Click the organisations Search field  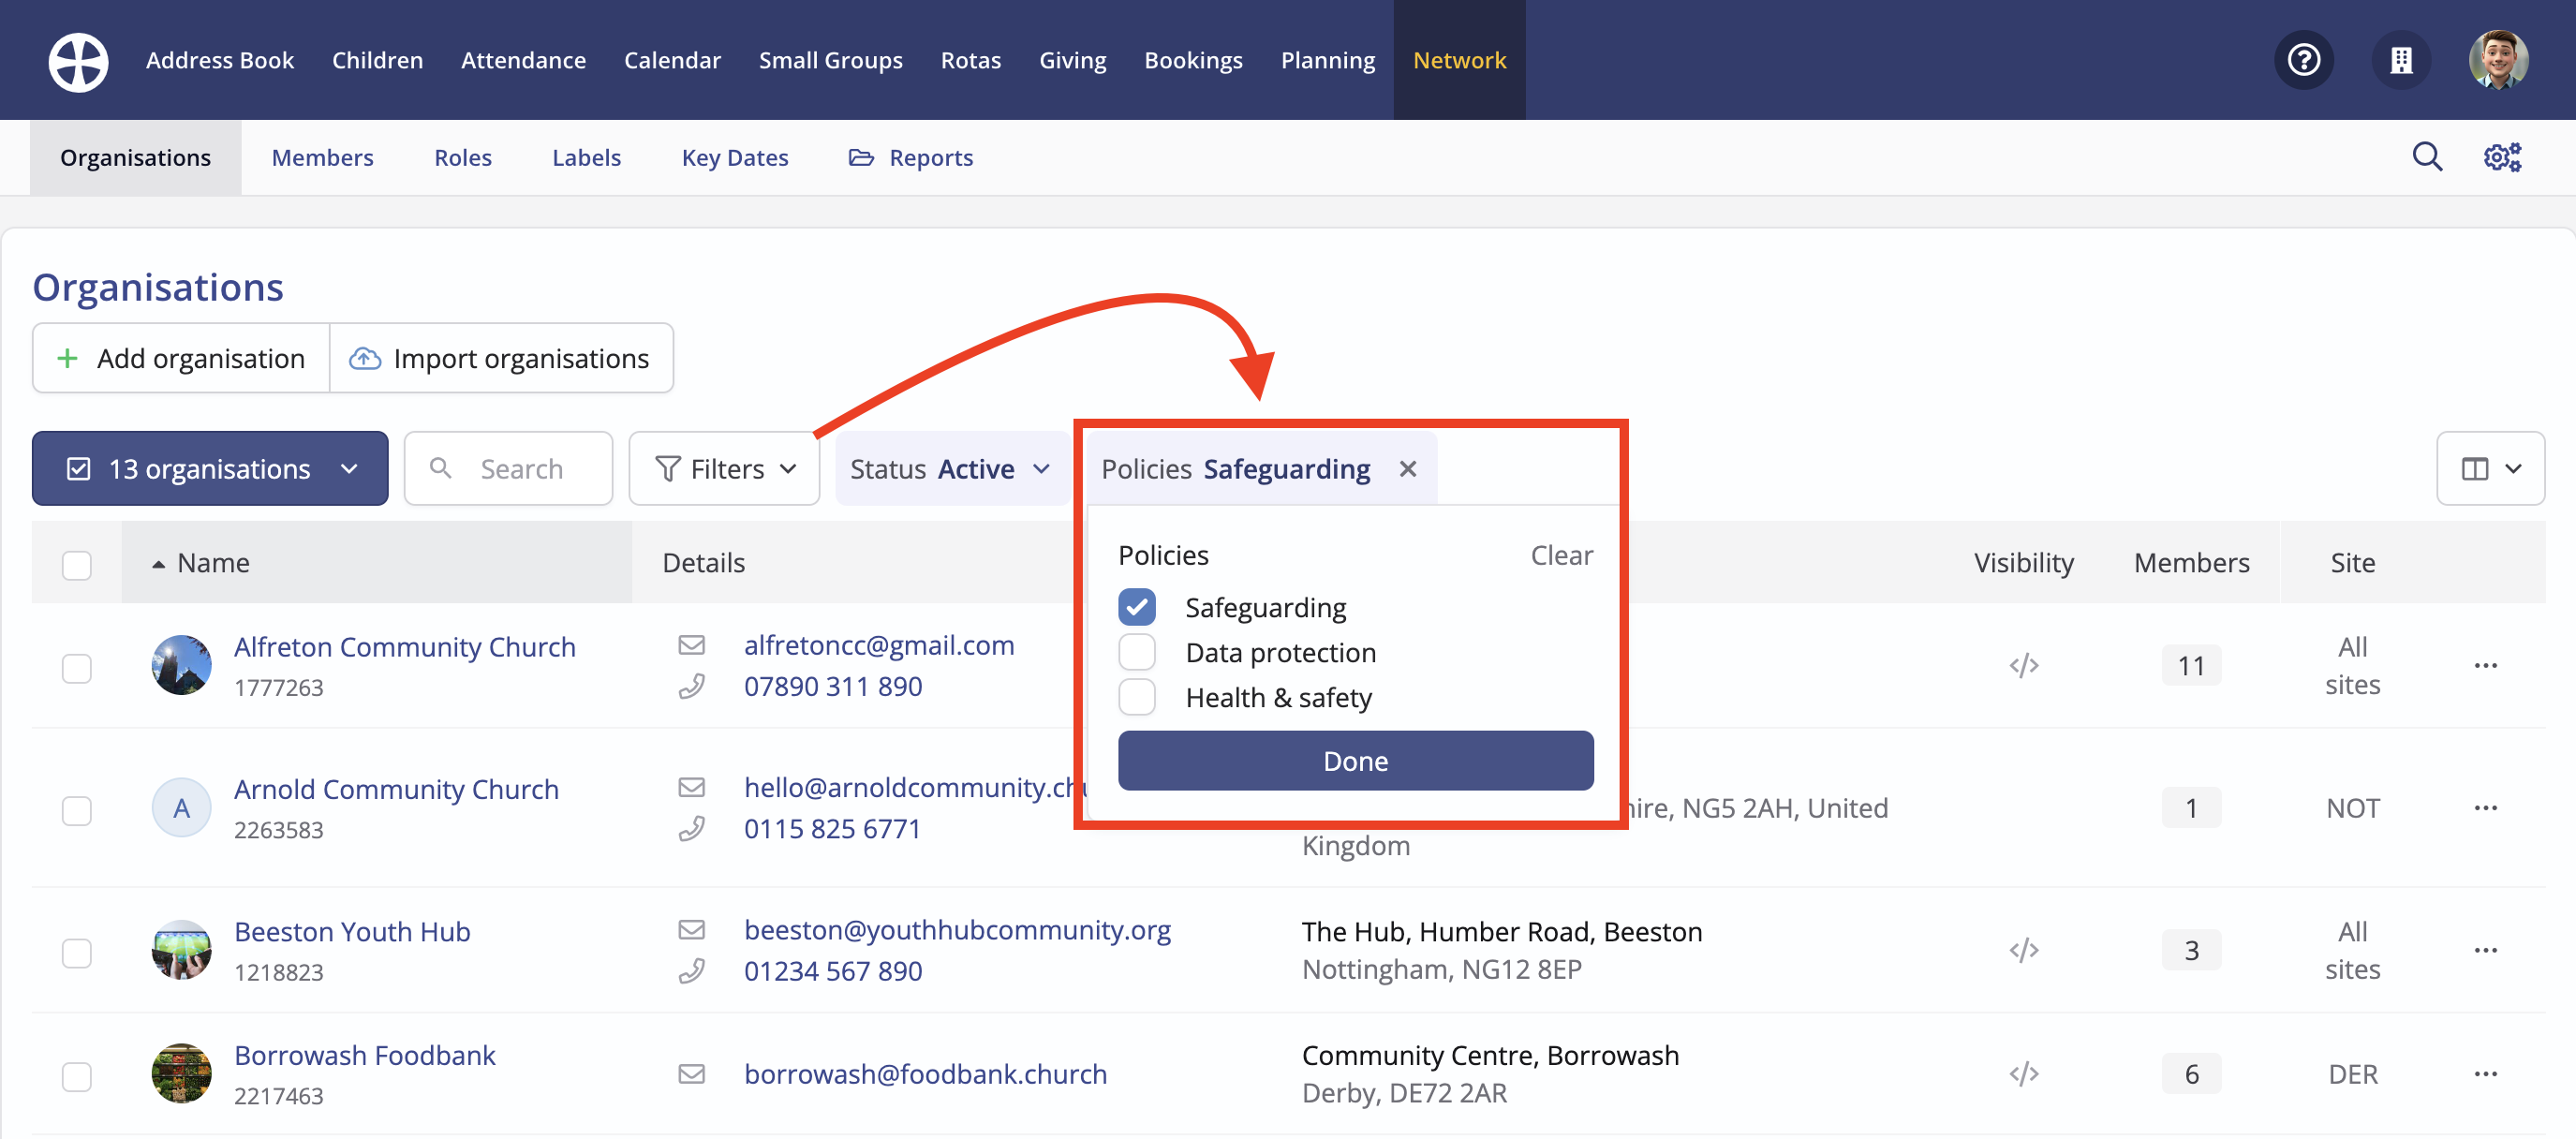pos(508,469)
